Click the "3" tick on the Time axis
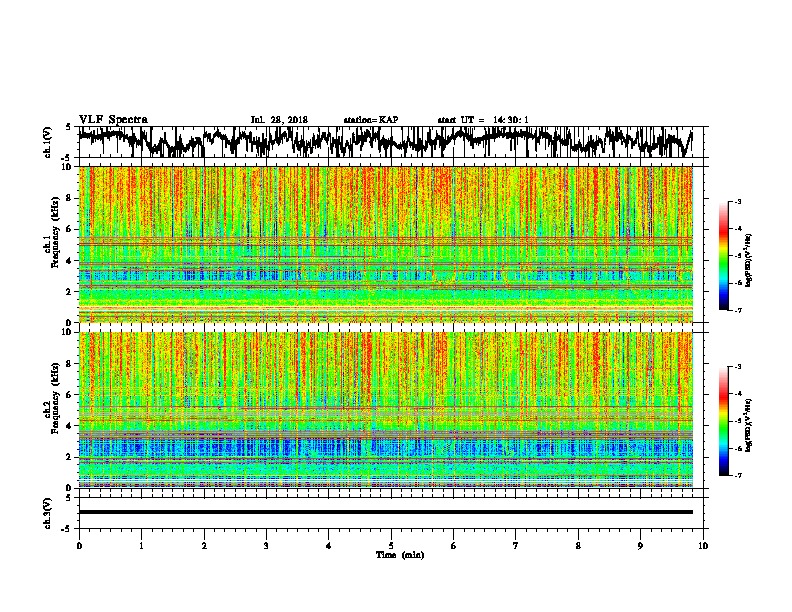Image resolution: width=792 pixels, height=612 pixels. pos(266,546)
